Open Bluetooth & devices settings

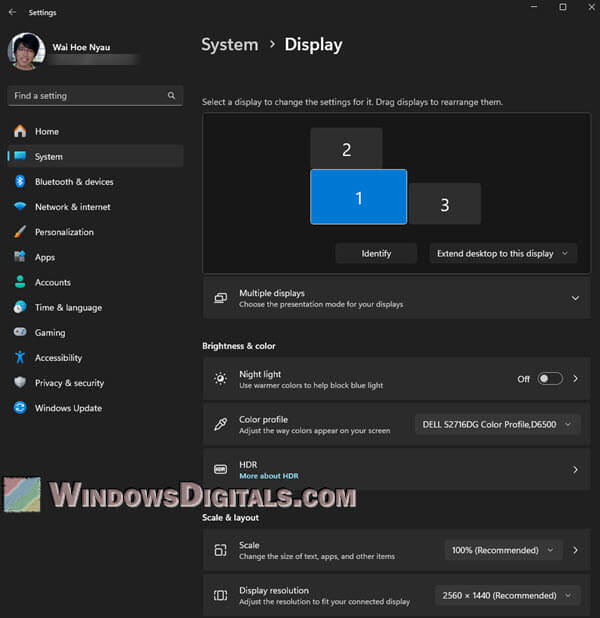[95, 181]
